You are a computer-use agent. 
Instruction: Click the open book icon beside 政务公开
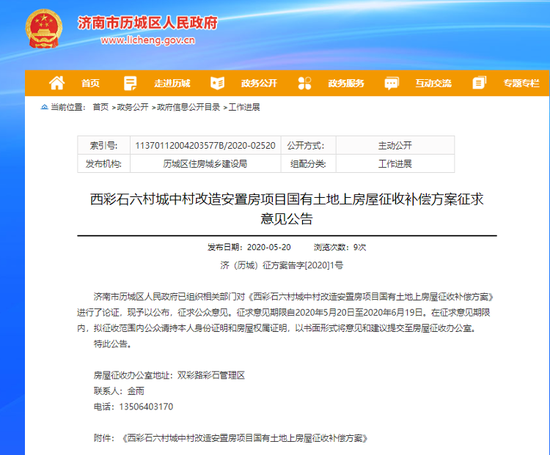click(x=217, y=83)
